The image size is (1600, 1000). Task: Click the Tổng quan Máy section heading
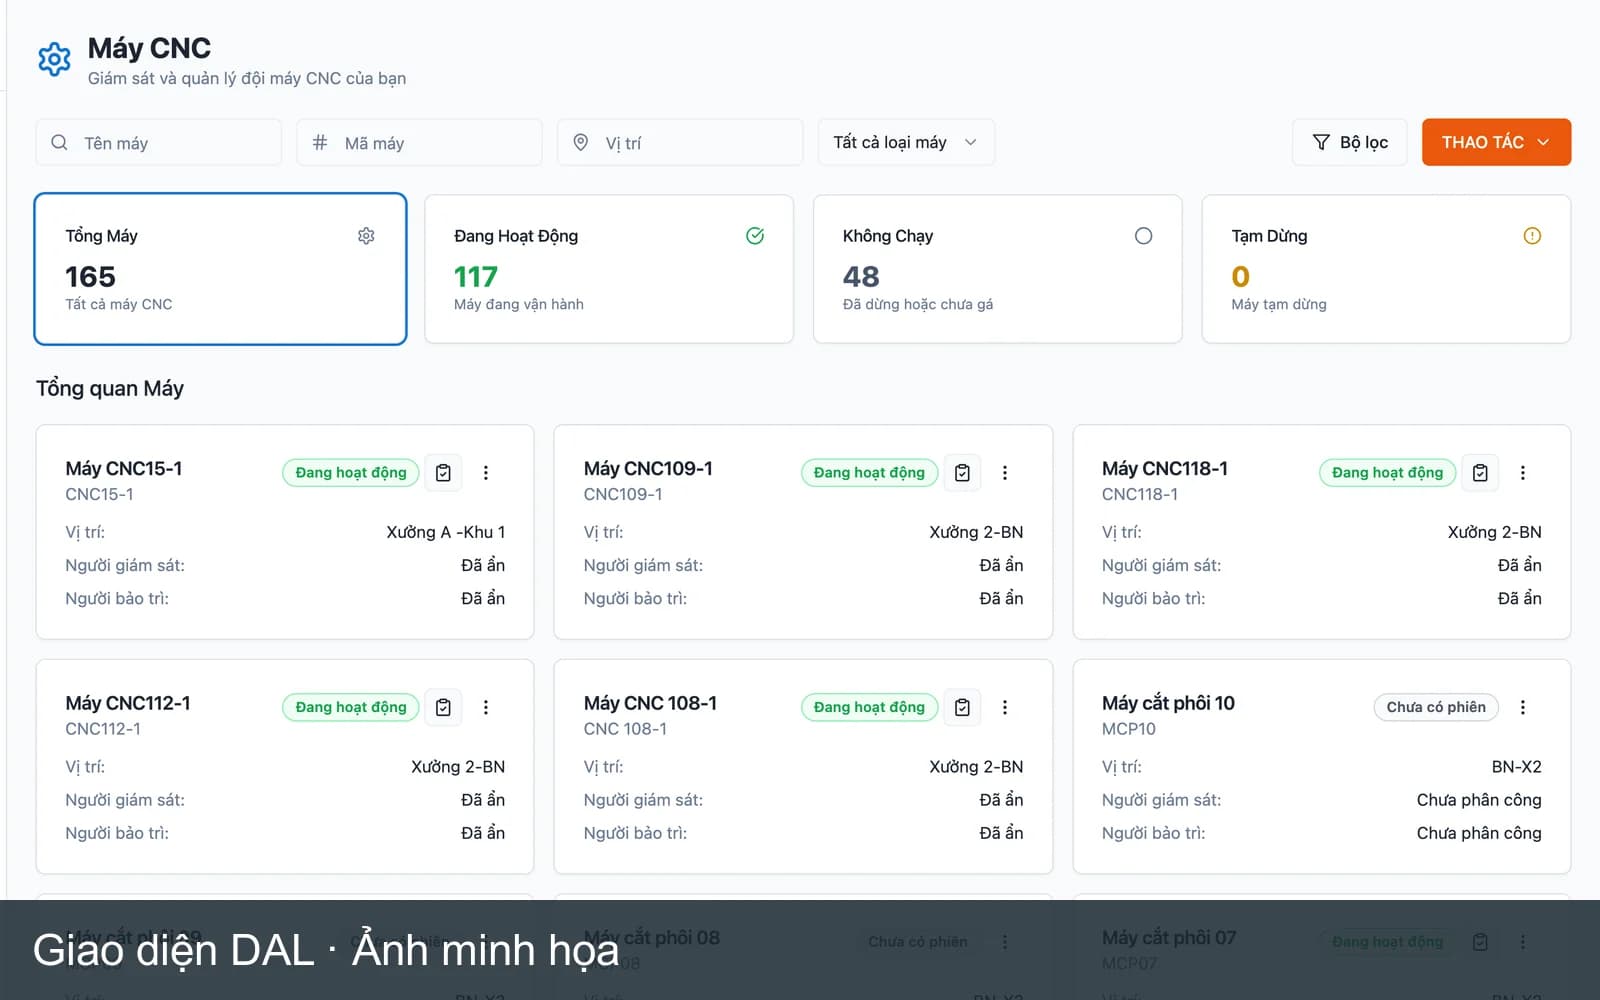110,389
